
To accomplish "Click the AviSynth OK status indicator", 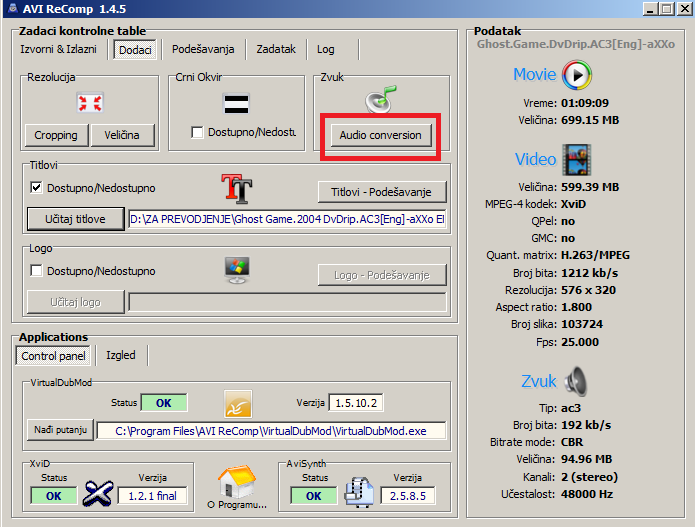I will point(313,496).
